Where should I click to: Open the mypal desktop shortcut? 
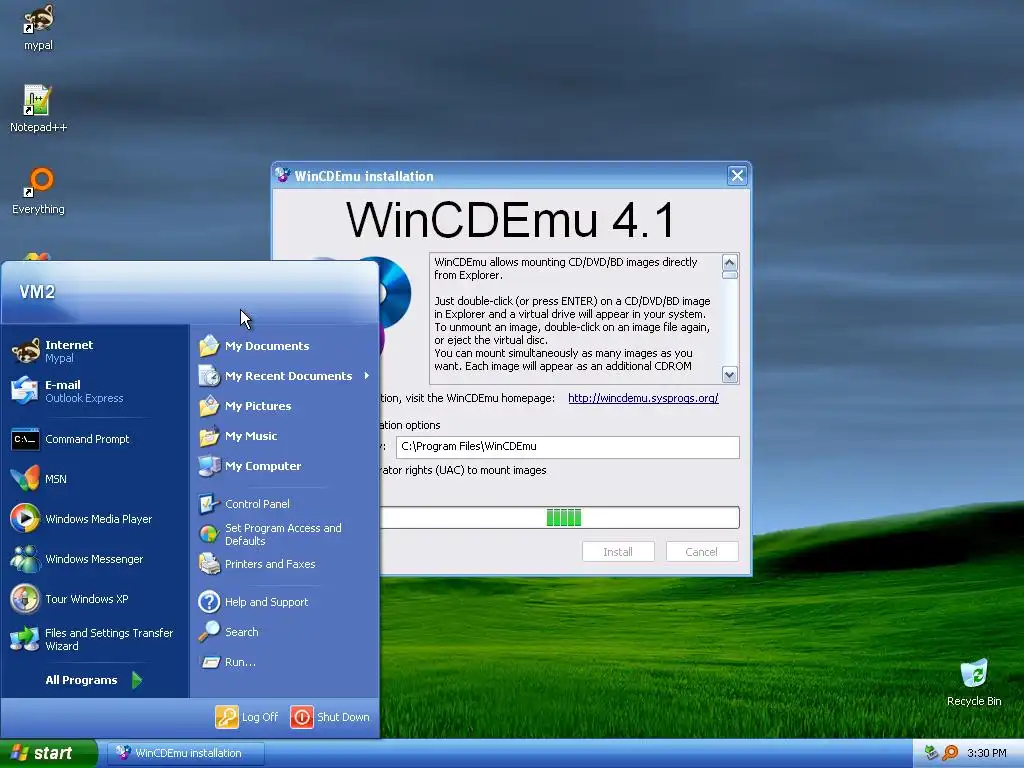(38, 27)
